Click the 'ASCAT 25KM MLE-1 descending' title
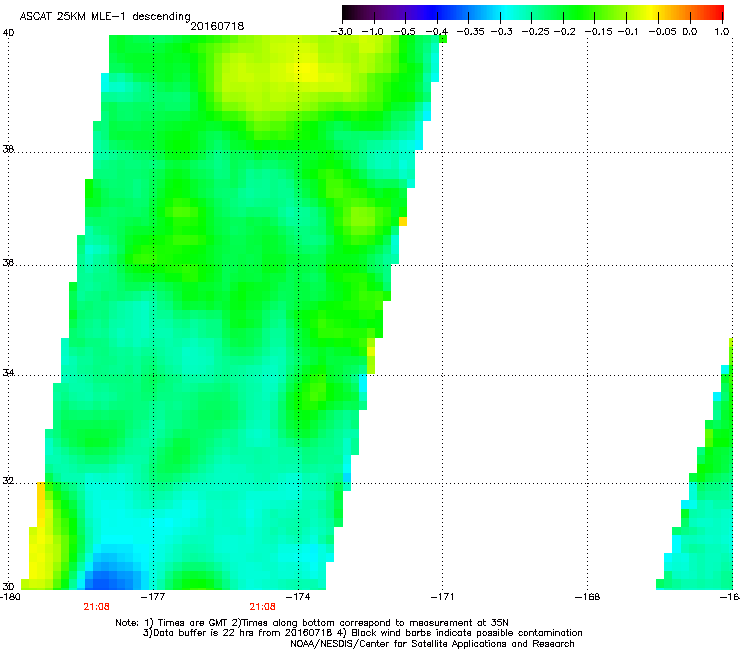This screenshot has width=740, height=650. click(x=105, y=16)
